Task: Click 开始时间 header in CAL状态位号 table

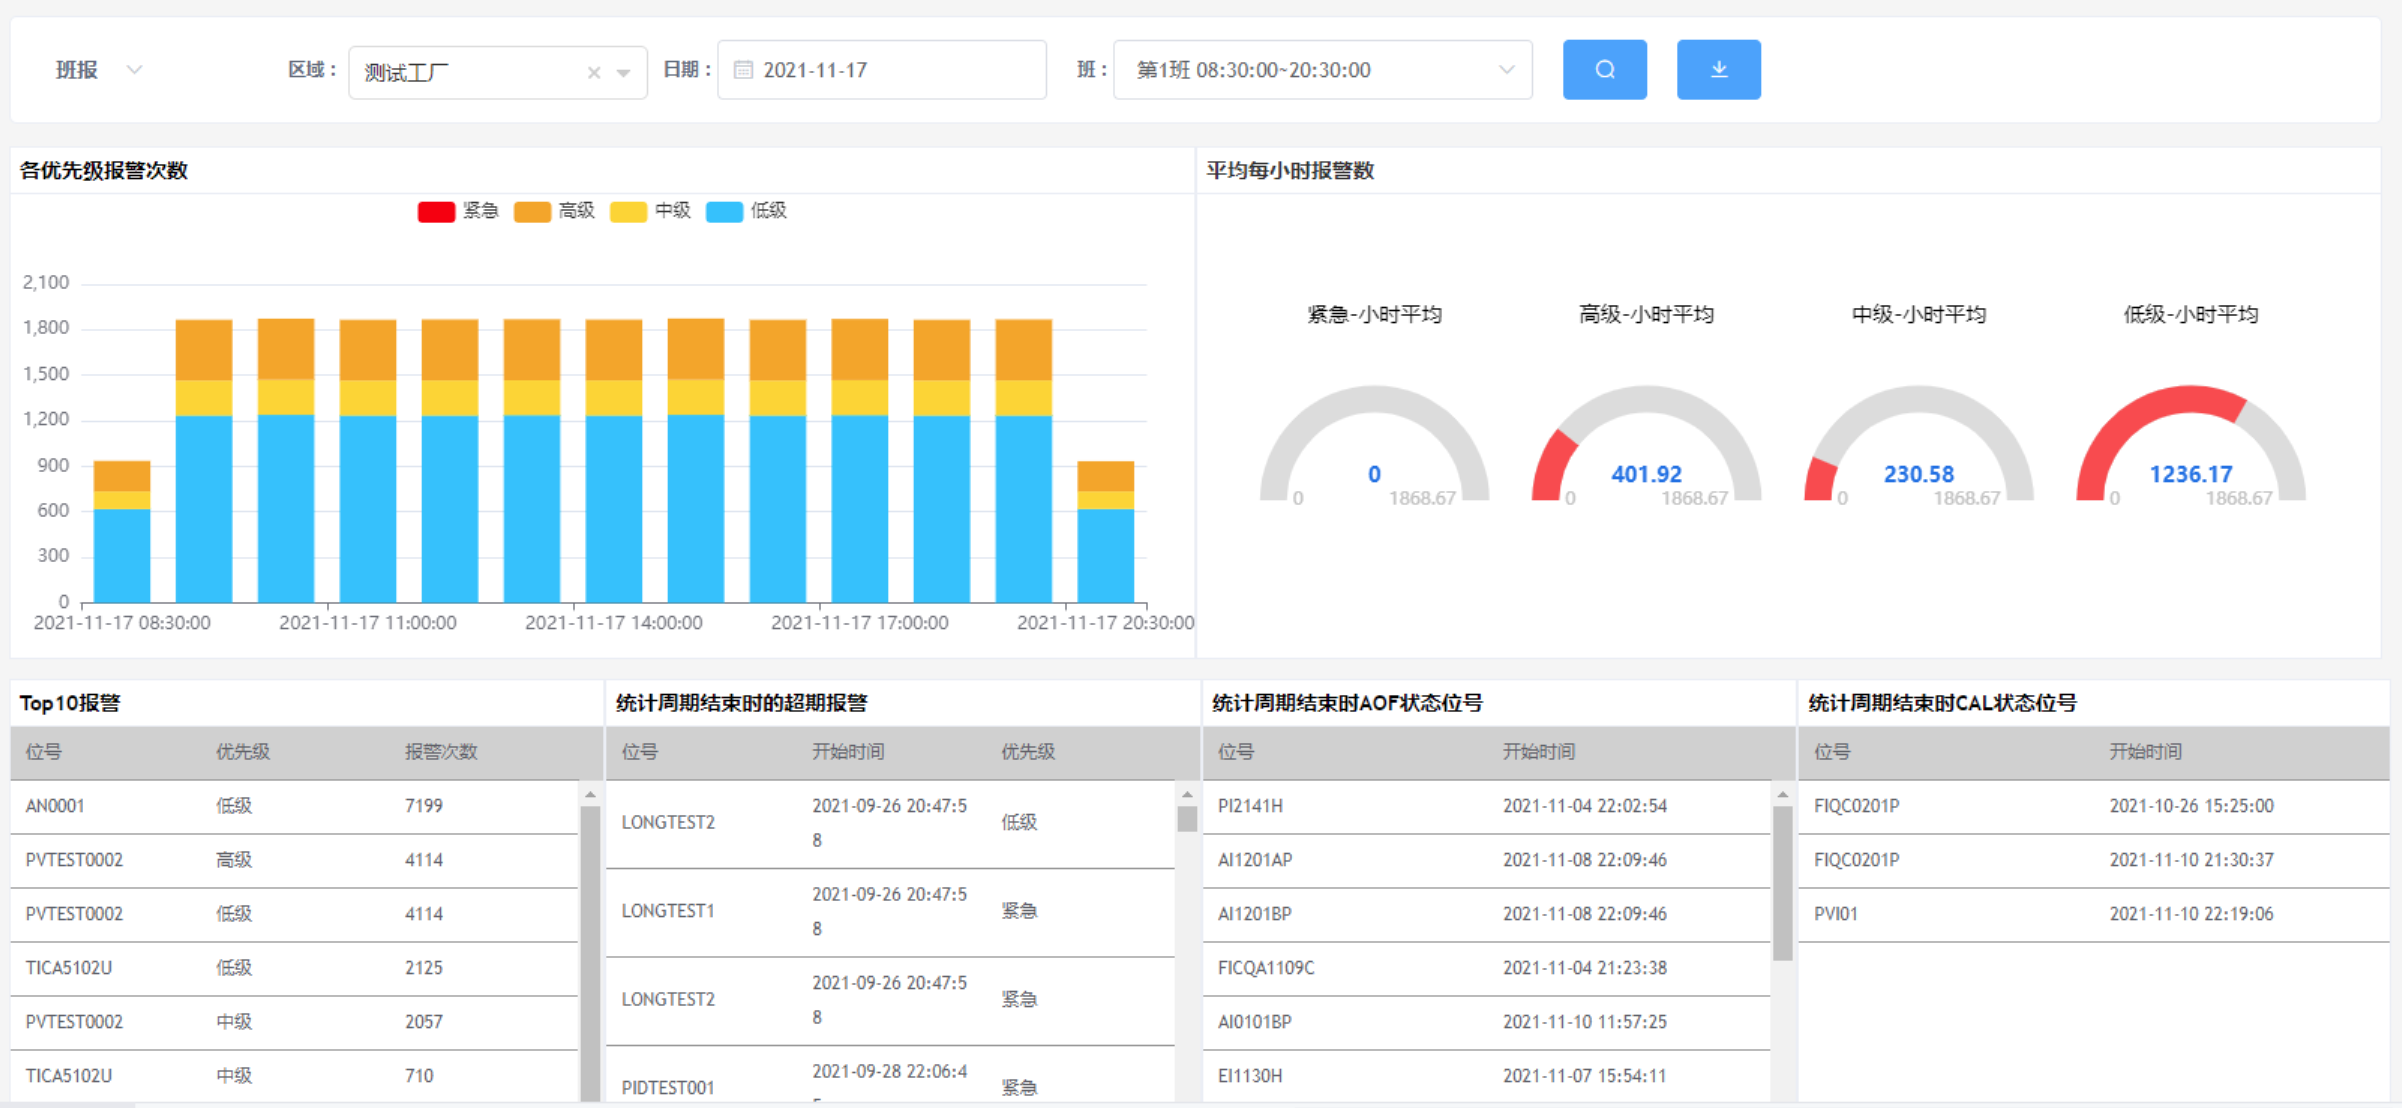Action: (x=2146, y=752)
